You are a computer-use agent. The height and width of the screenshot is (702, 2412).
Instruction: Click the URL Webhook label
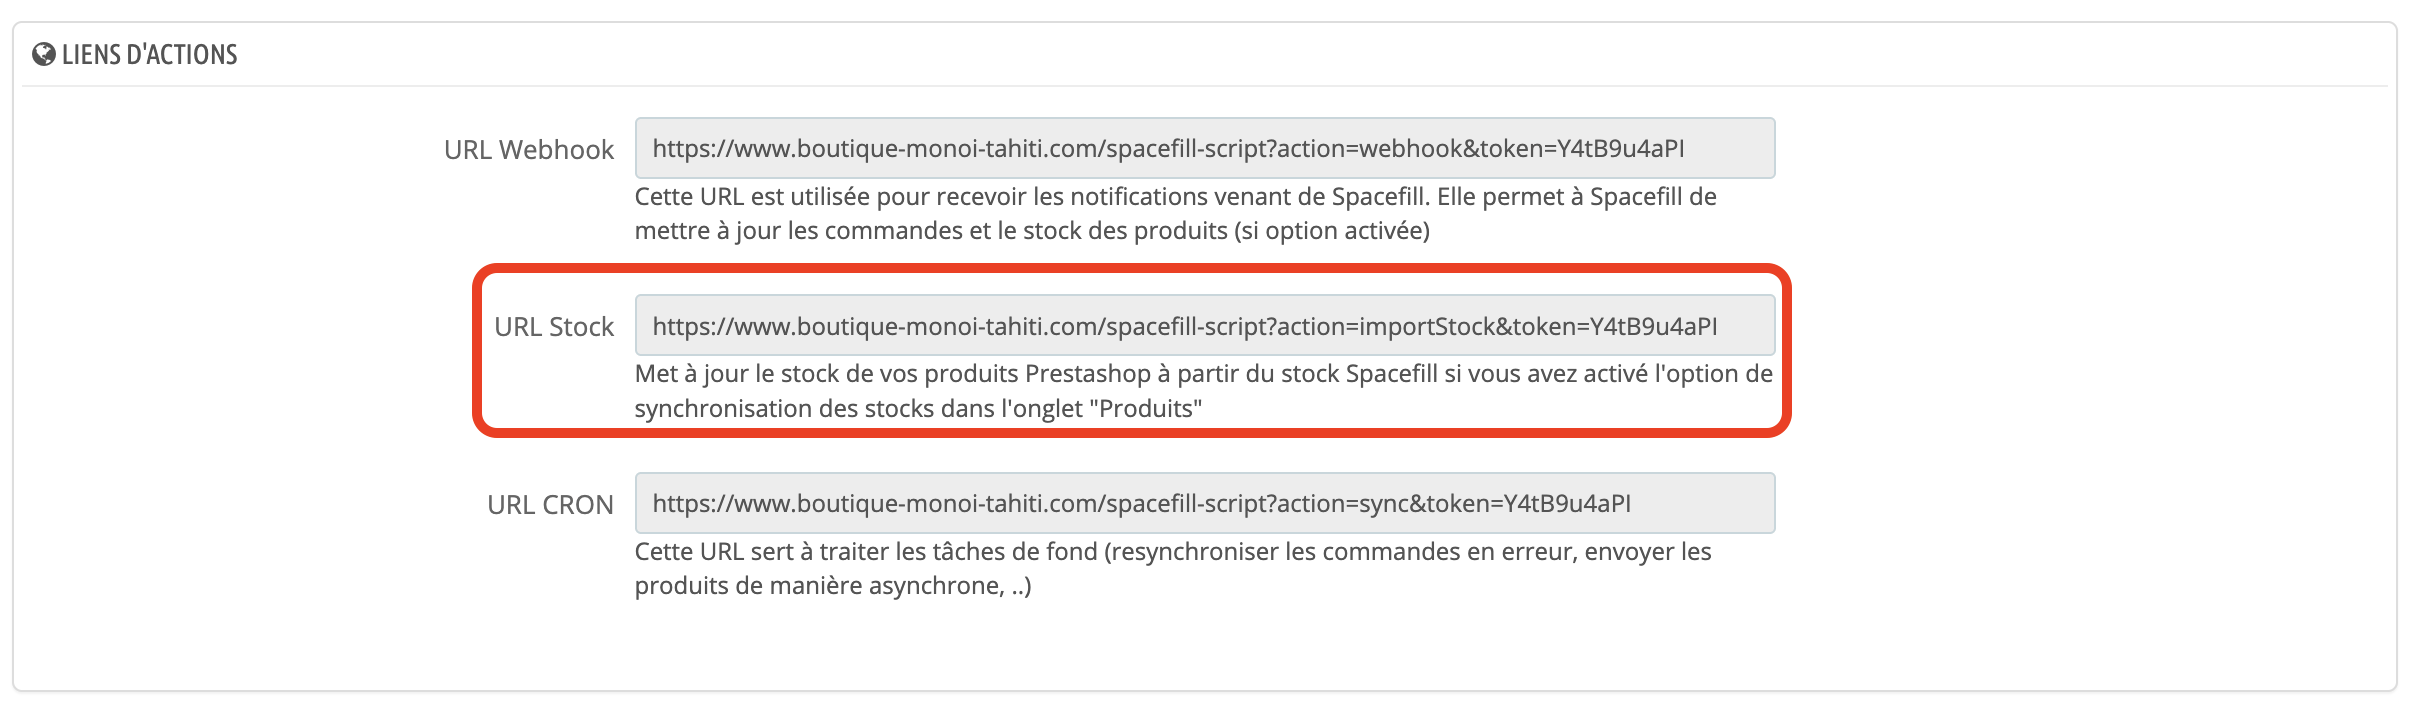(x=528, y=150)
